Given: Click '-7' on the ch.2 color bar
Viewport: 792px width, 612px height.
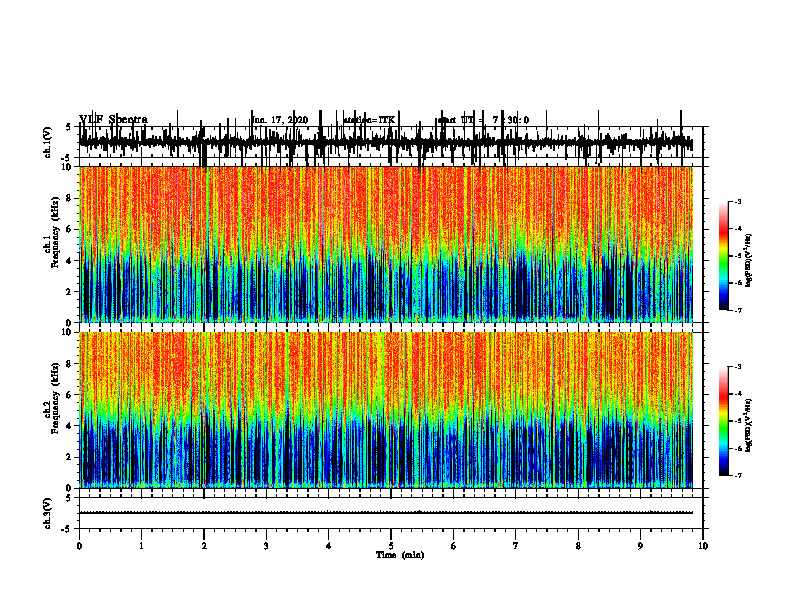Looking at the screenshot, I should click(737, 475).
